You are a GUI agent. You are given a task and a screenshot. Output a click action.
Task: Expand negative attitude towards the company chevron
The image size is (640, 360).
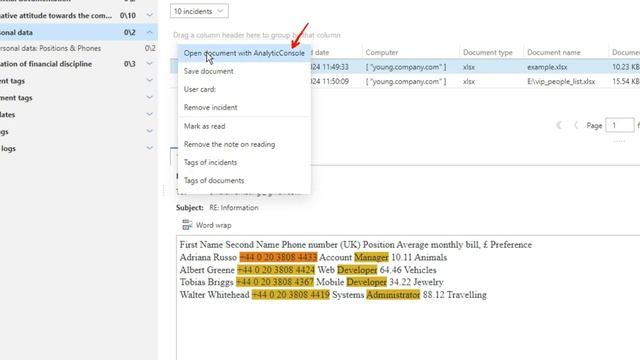pos(149,16)
